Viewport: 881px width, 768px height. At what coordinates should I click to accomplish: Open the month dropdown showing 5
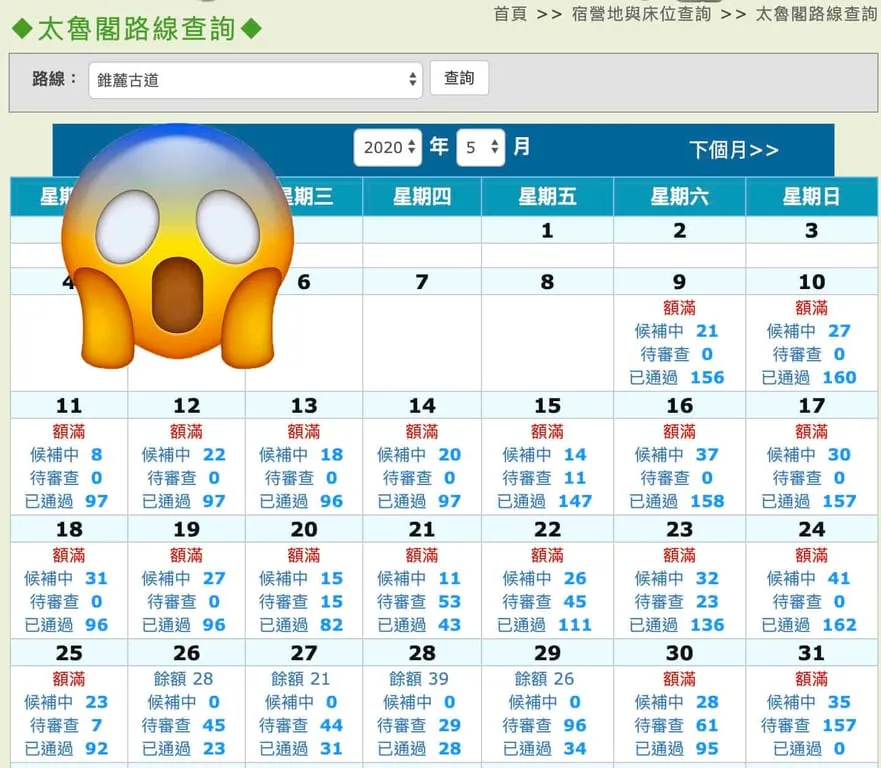point(481,148)
